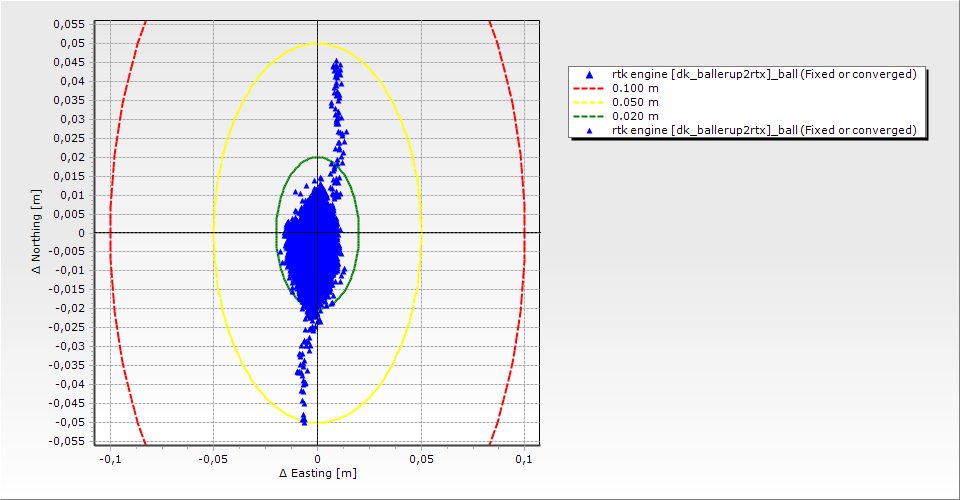Click the 0,045 Northing tick label
This screenshot has height=500, width=960.
click(x=69, y=62)
